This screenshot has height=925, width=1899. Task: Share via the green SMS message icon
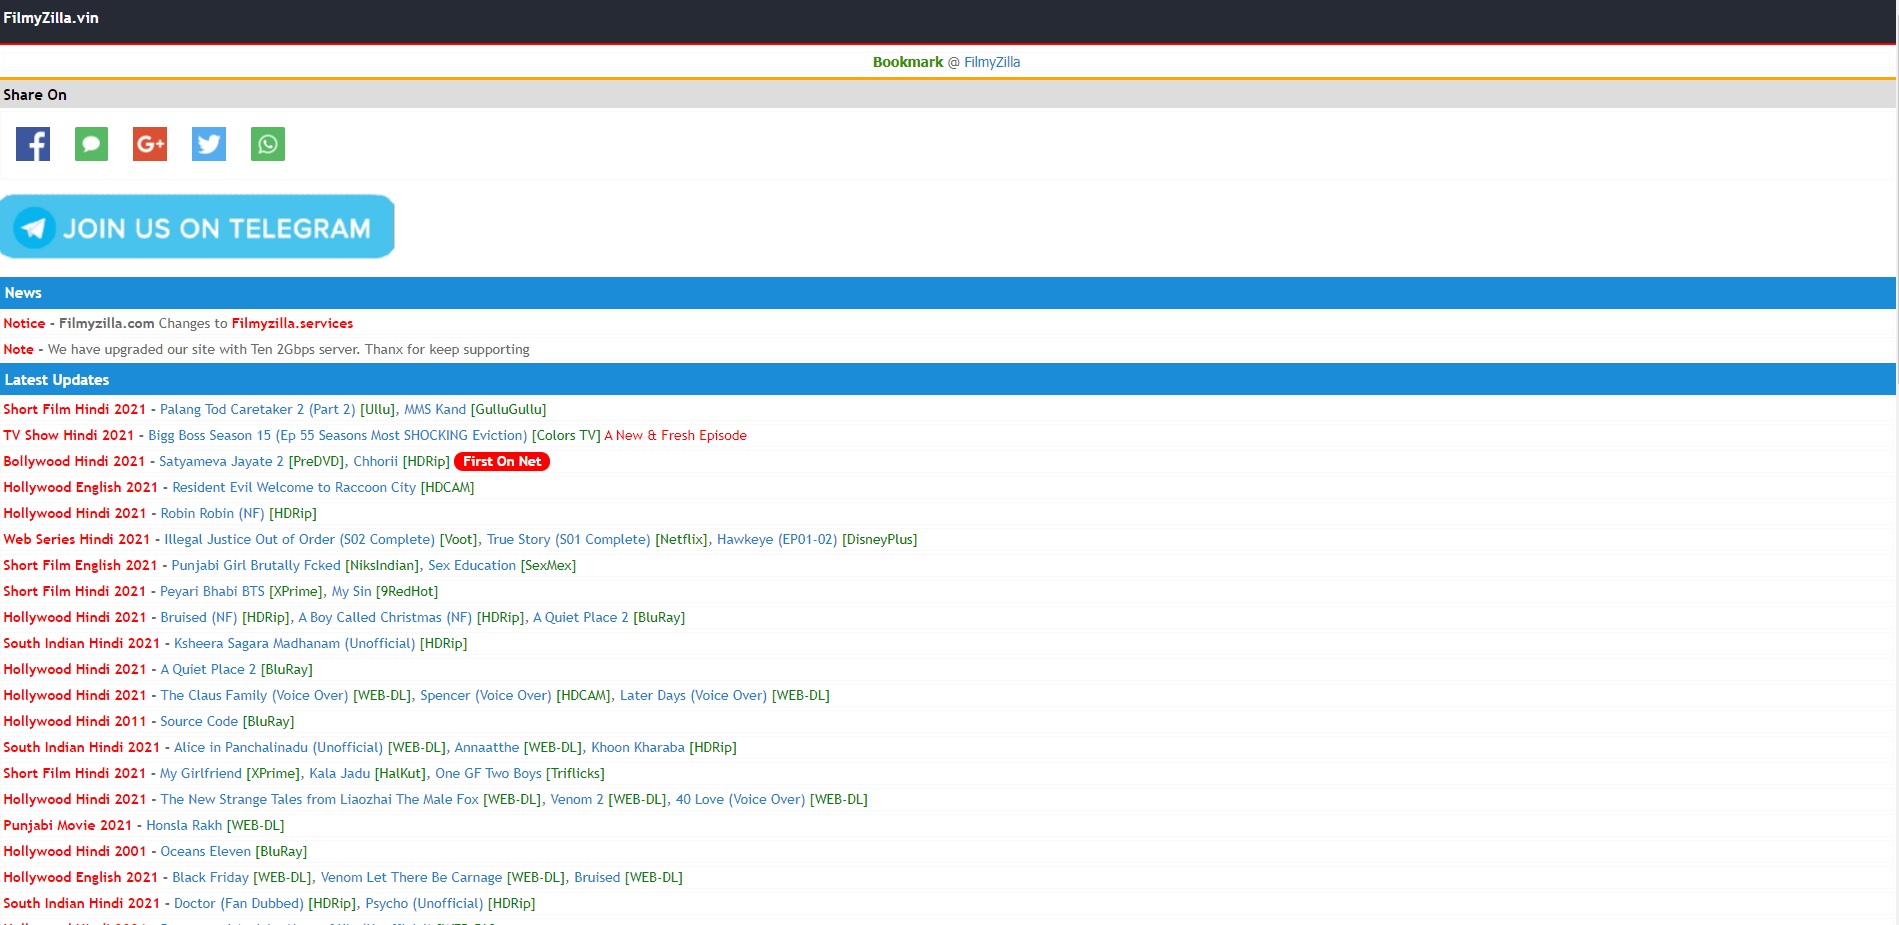pos(91,144)
